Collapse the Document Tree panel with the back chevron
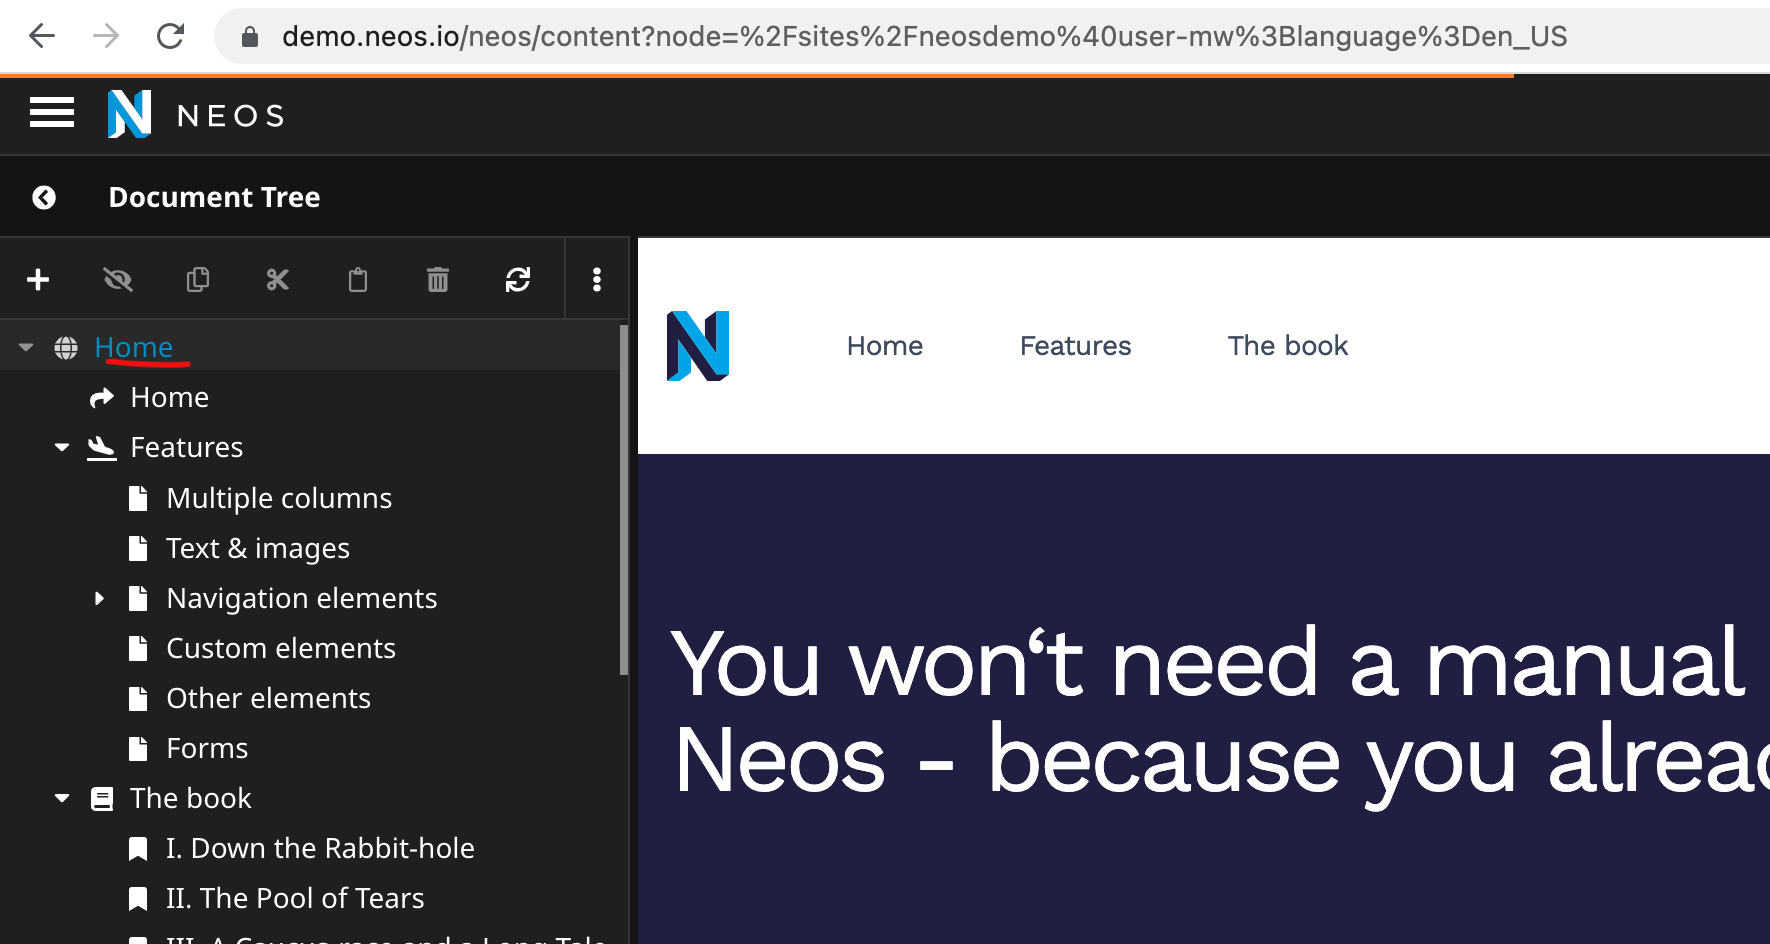 tap(44, 197)
